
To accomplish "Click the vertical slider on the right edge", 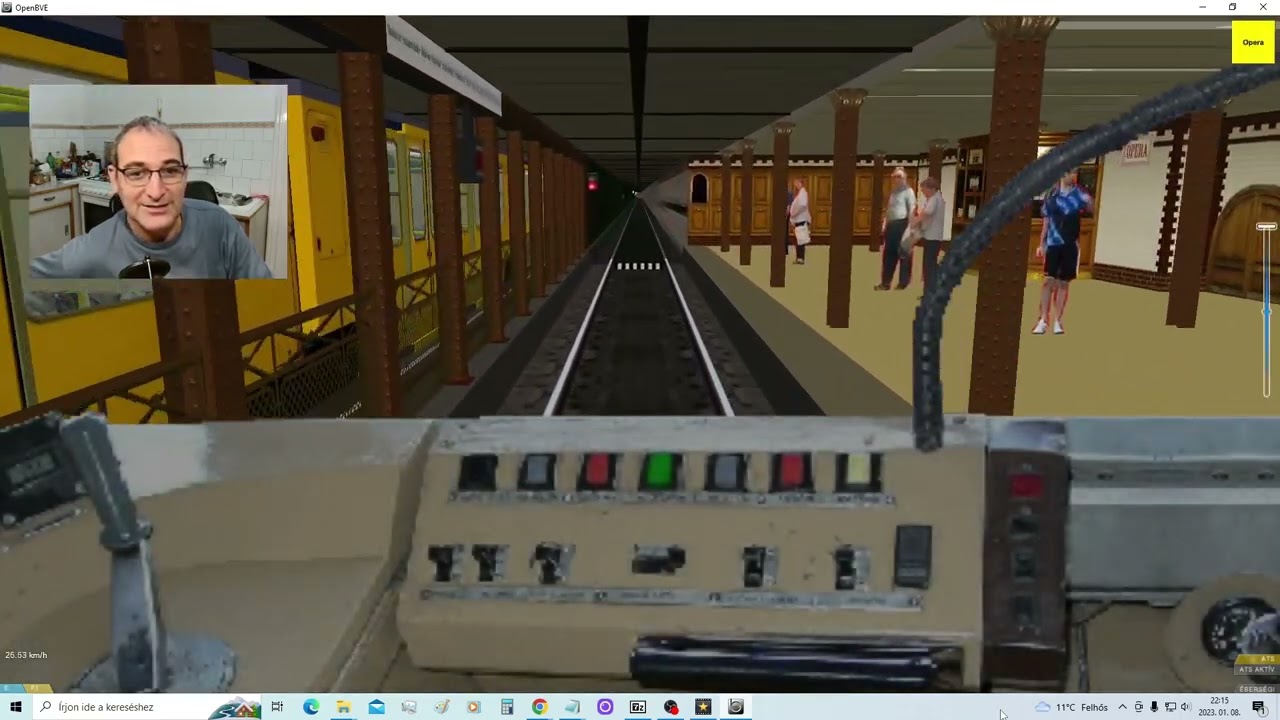I will [x=1267, y=310].
